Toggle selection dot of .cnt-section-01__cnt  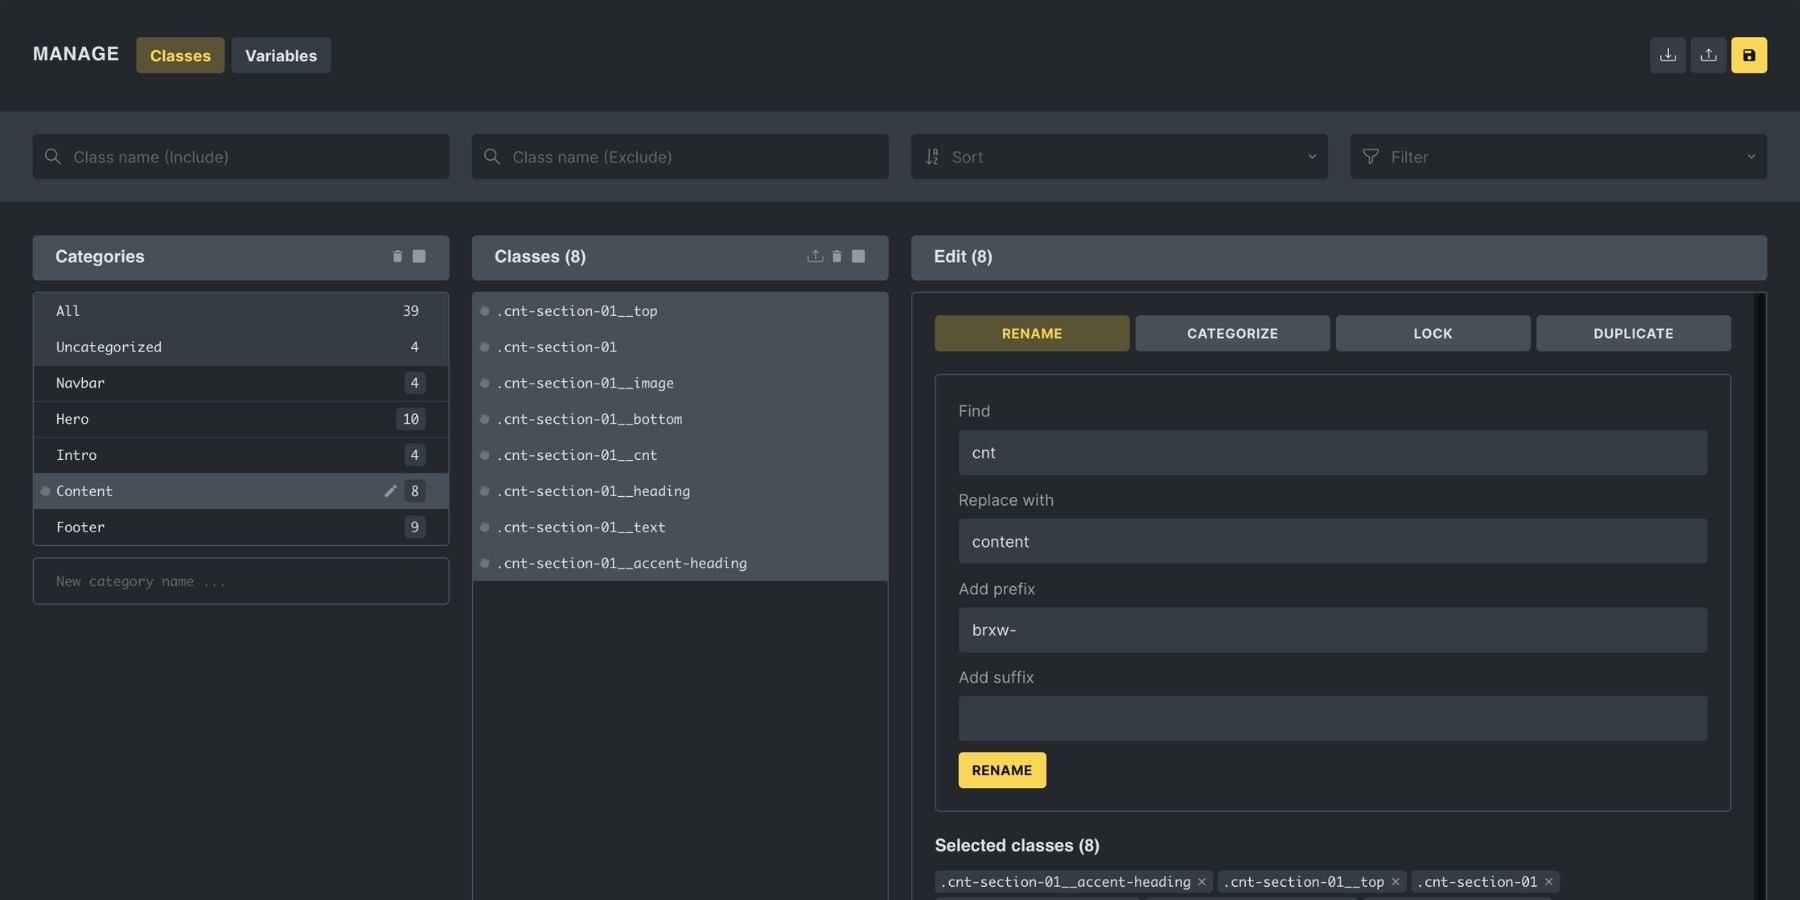pos(484,455)
